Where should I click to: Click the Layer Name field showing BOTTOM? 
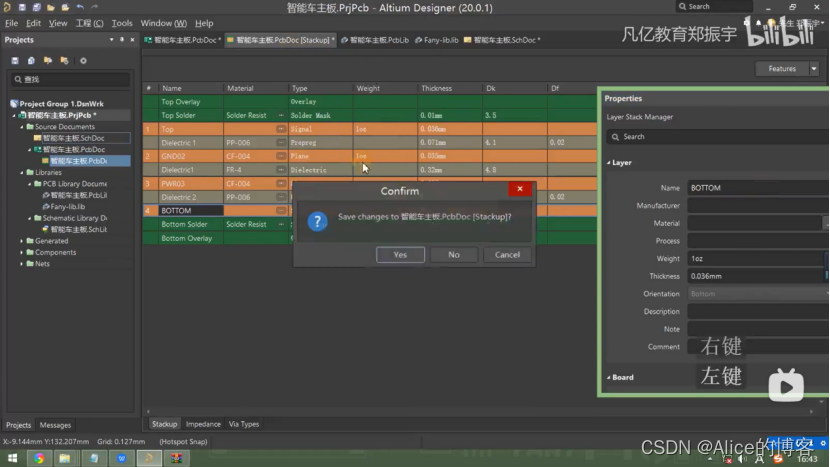pos(757,188)
